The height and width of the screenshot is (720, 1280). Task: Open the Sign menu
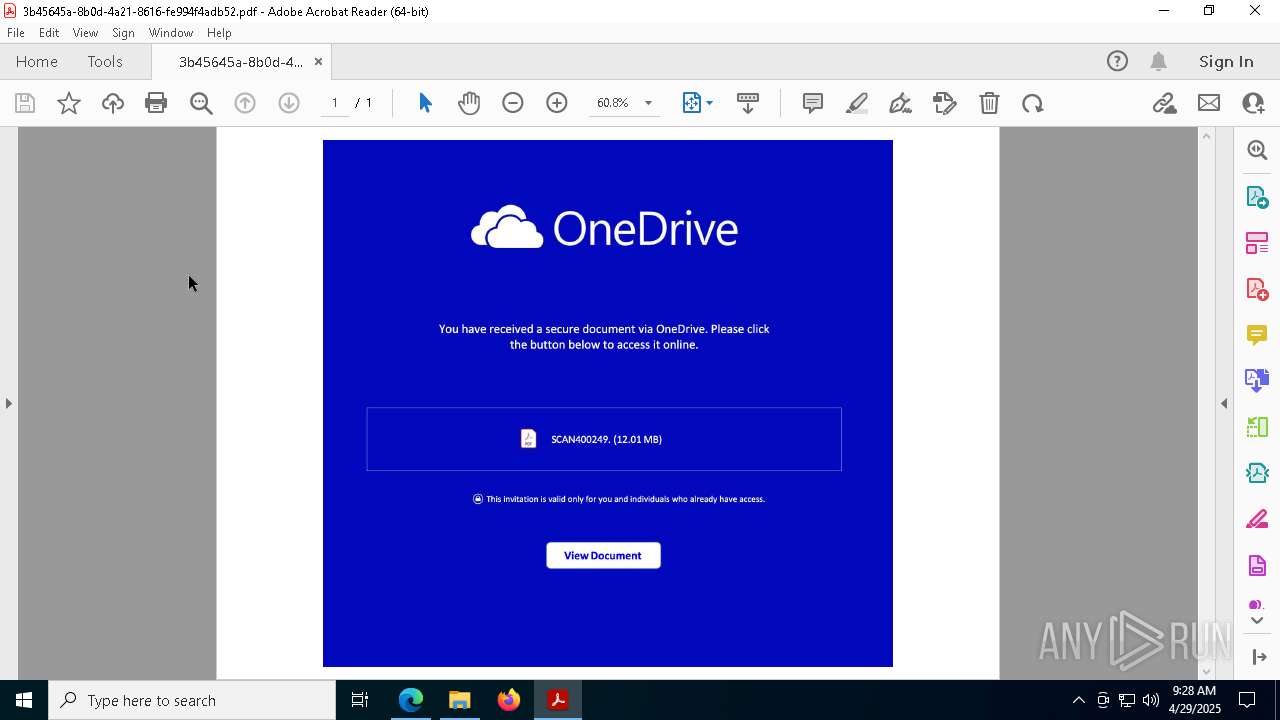click(123, 33)
